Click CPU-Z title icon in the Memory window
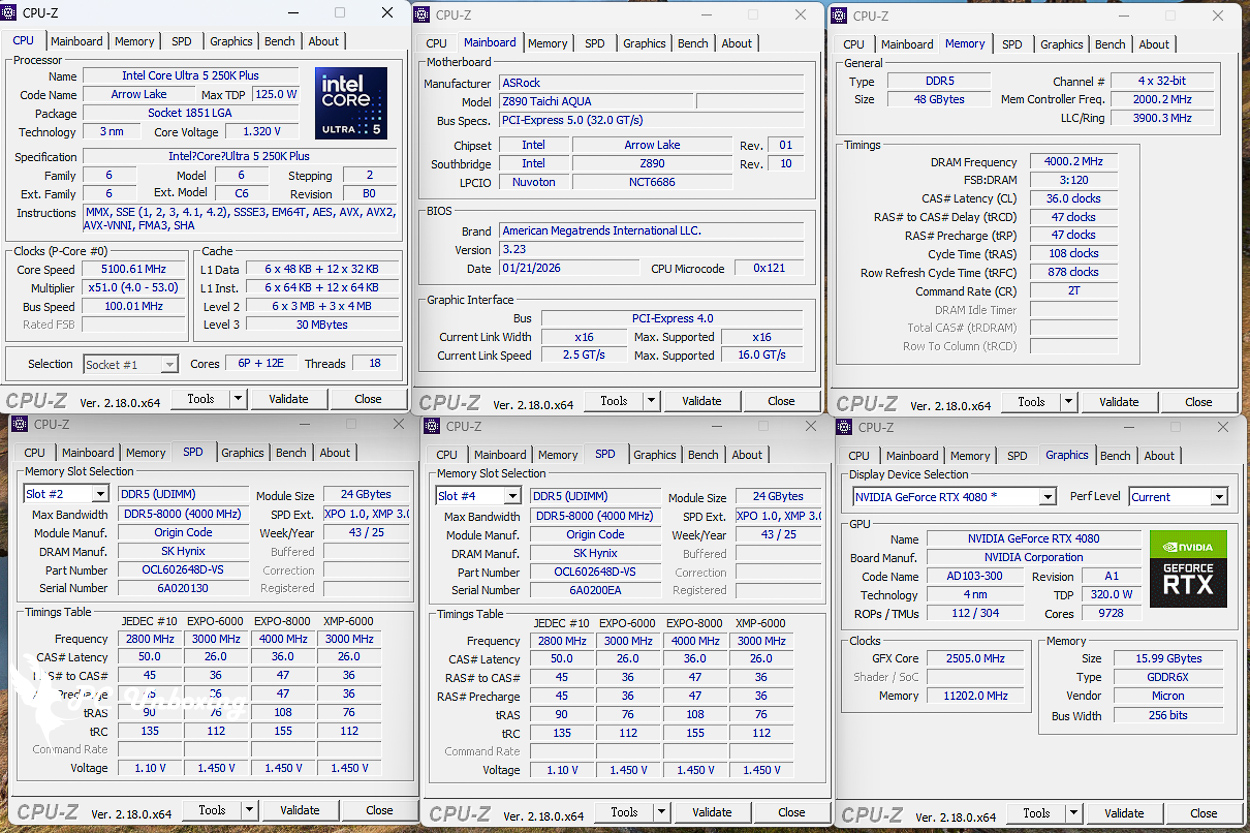Screen dimensions: 1250x833 pyautogui.click(x=838, y=16)
